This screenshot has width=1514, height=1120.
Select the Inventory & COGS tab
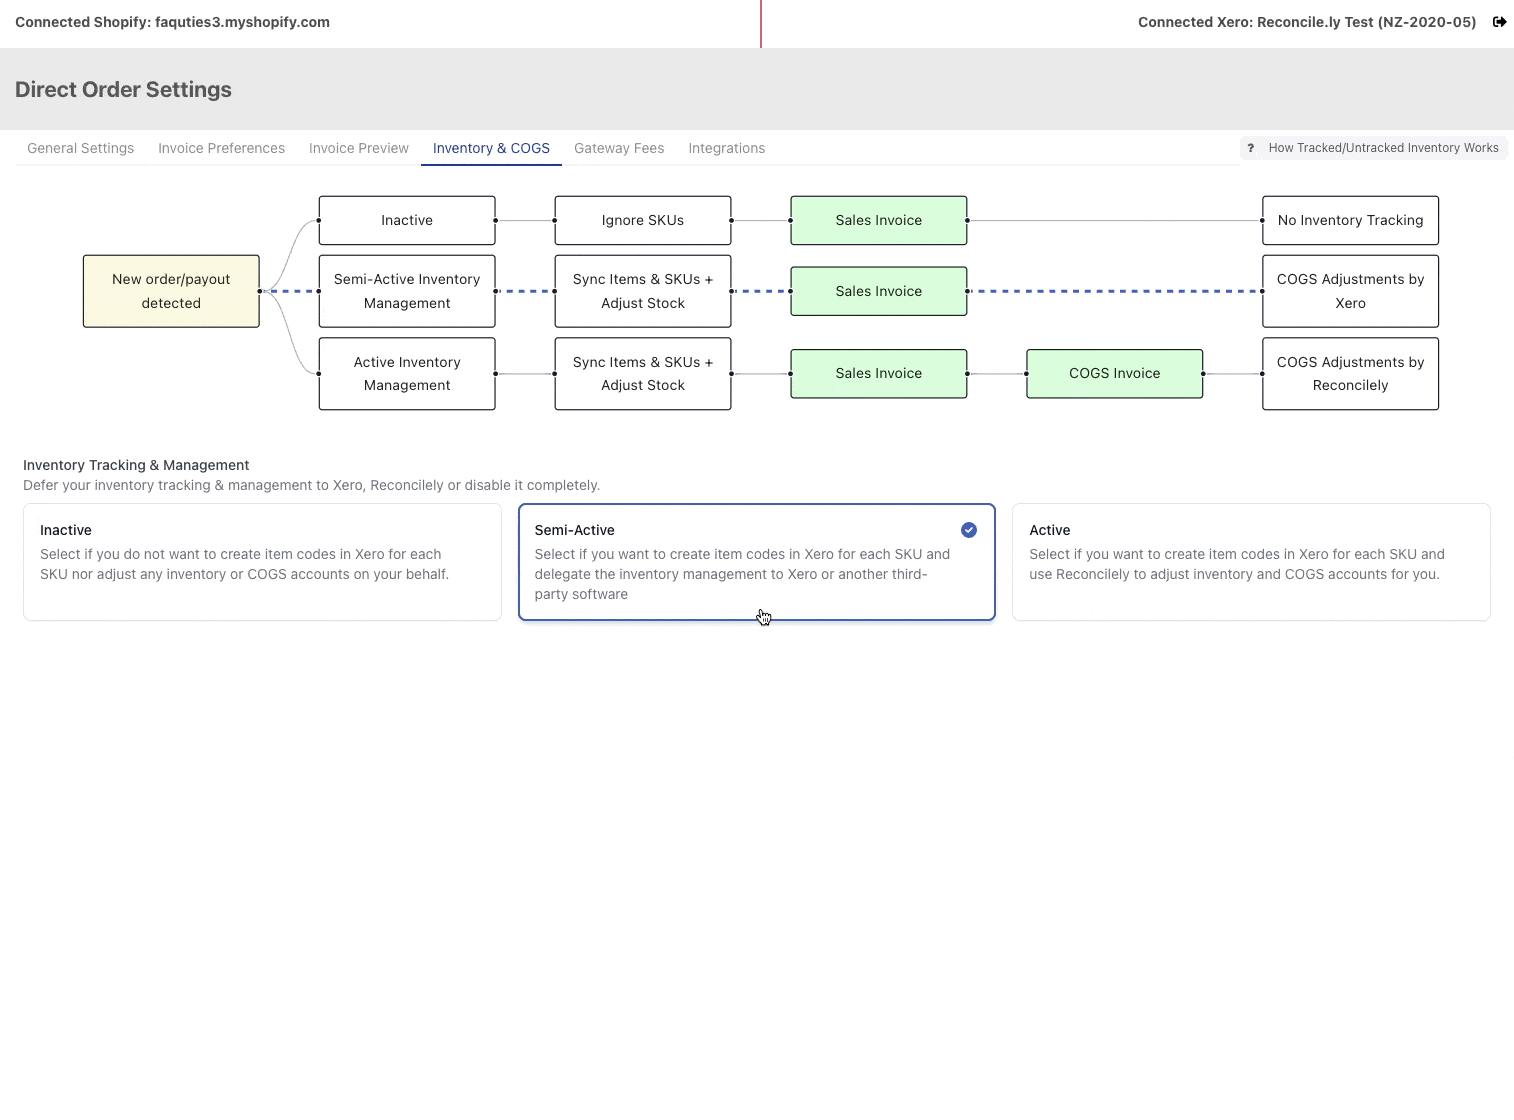click(491, 148)
